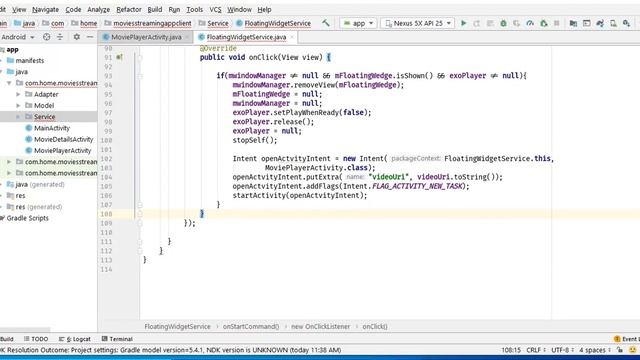640x360 pixels.
Task: Open the Android project view dropdown
Action: [x=17, y=37]
